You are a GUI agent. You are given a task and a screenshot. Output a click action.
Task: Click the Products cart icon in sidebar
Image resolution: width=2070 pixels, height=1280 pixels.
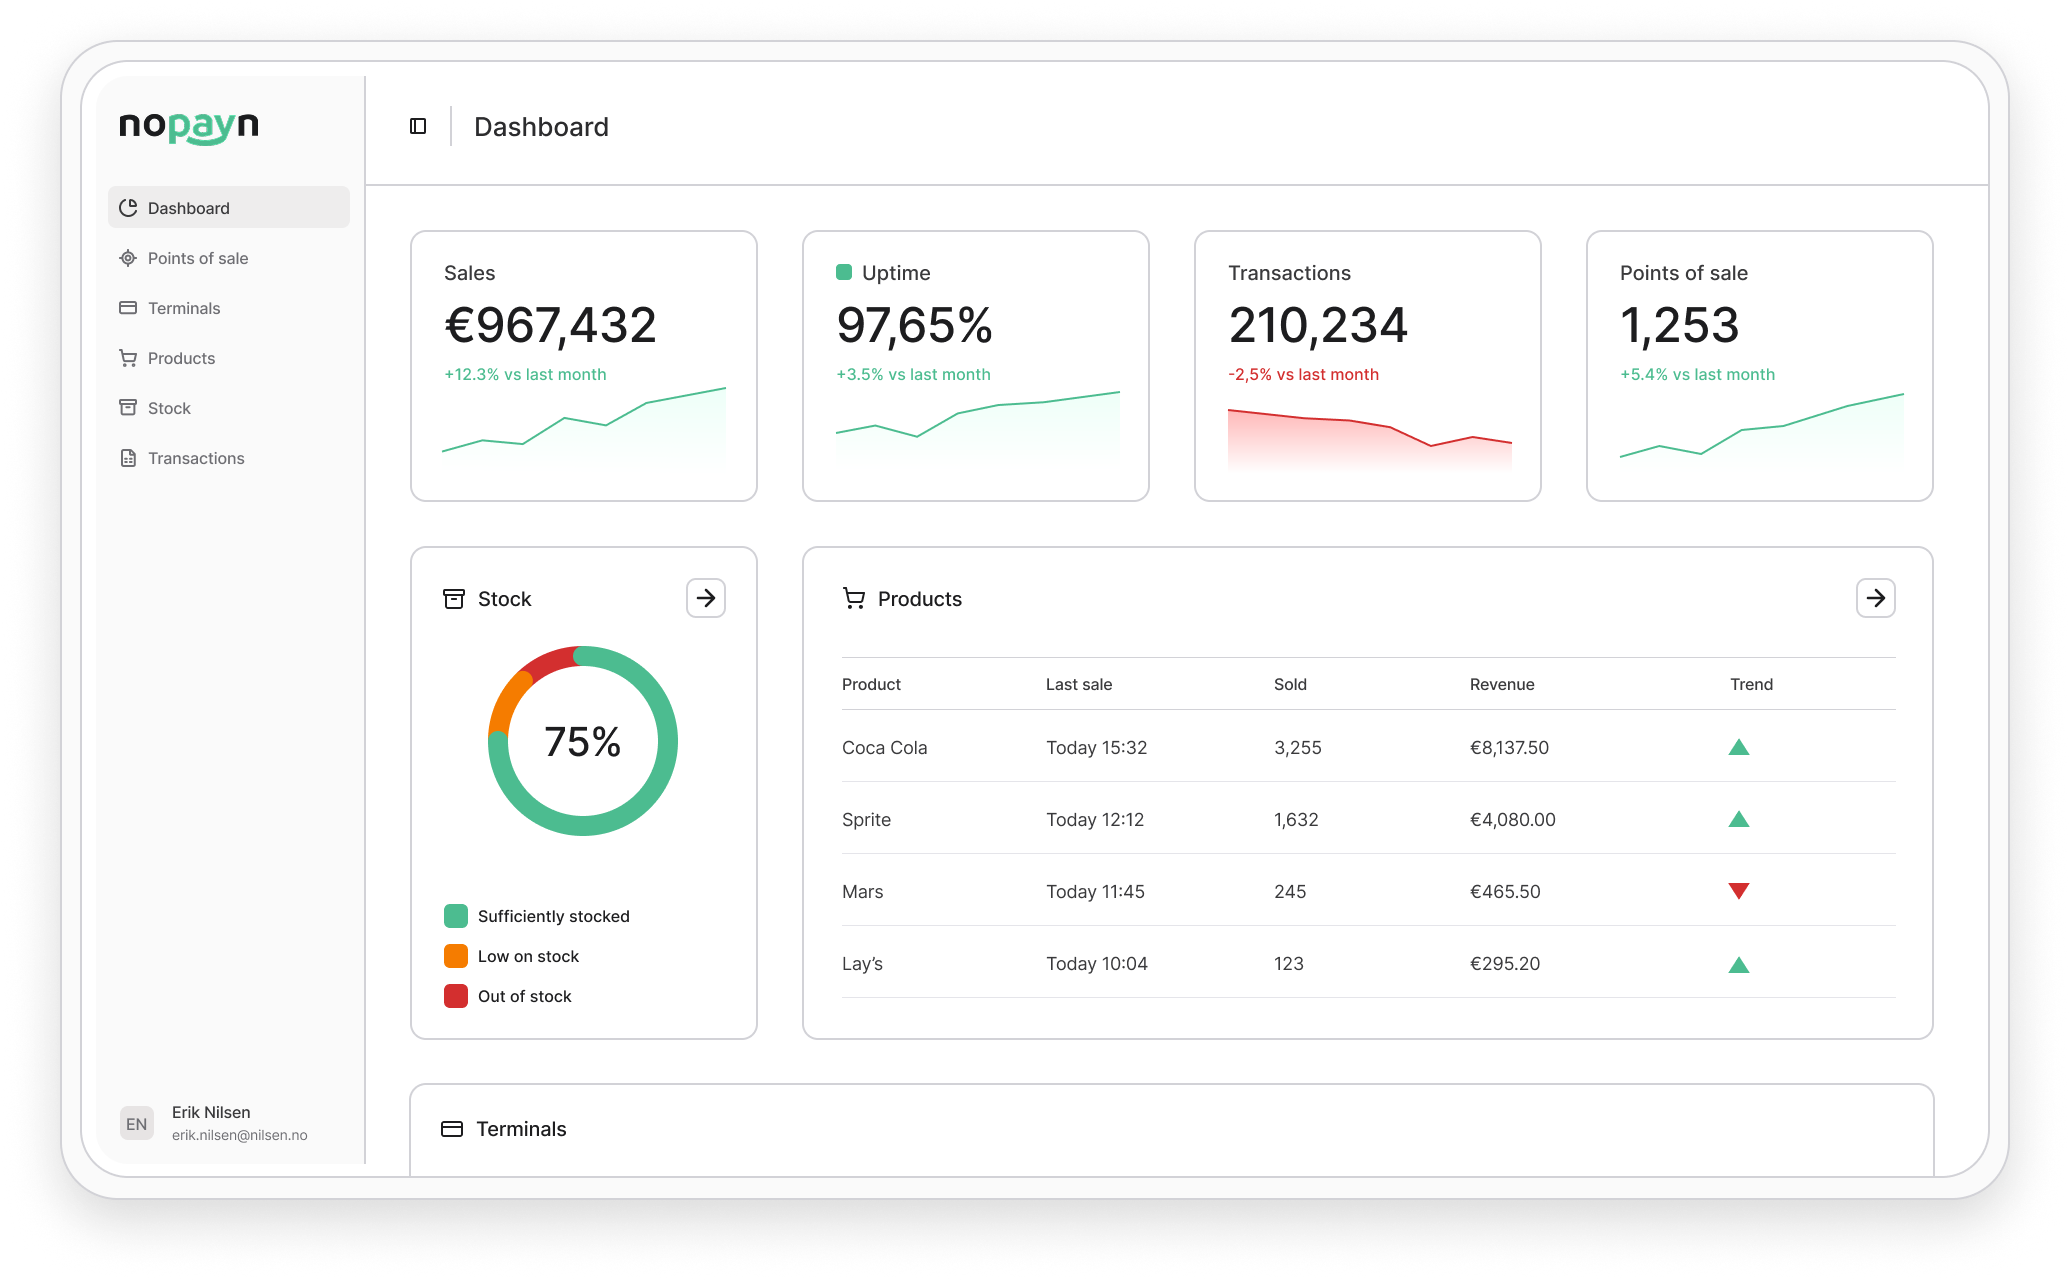[x=128, y=358]
